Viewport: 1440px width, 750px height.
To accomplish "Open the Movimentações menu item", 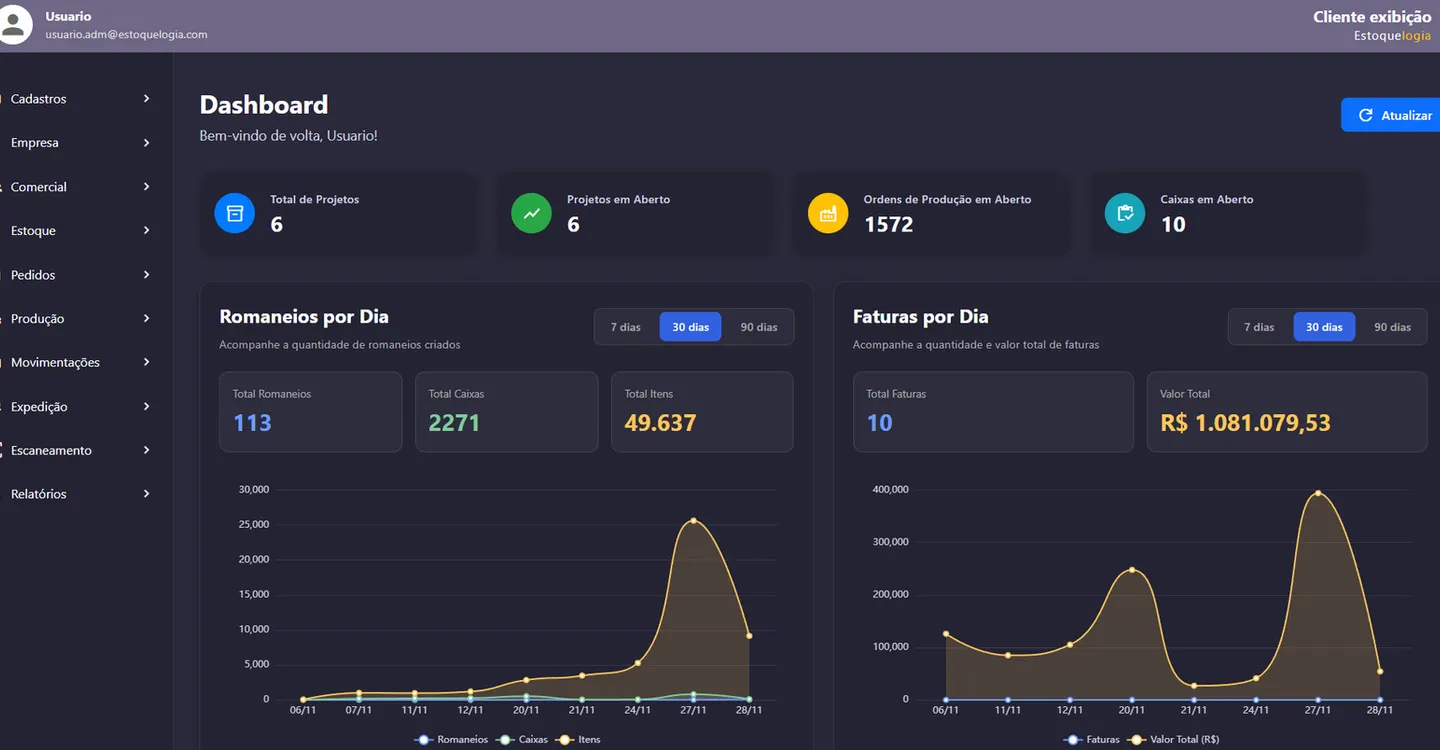I will 80,363.
